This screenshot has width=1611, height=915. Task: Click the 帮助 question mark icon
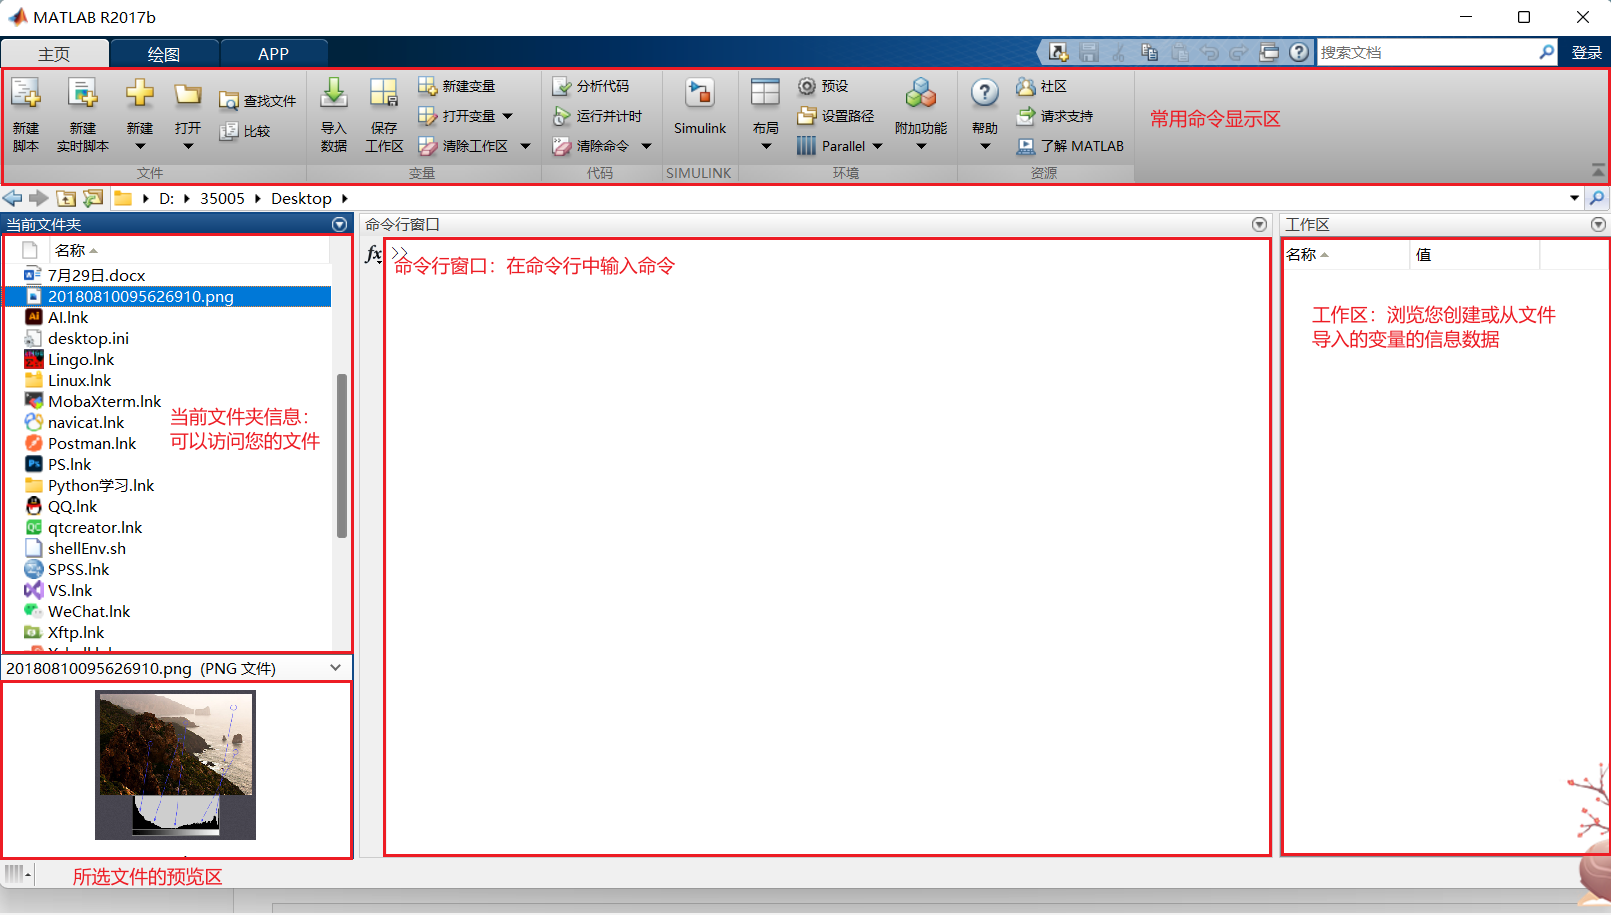click(985, 93)
